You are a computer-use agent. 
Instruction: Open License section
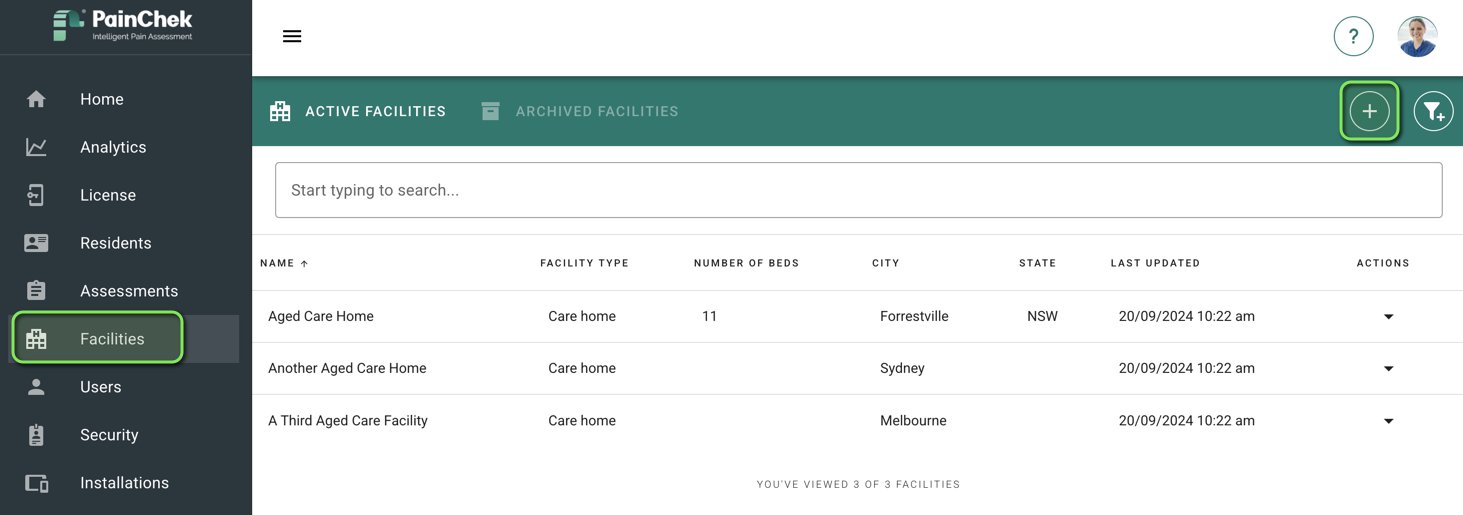coord(108,195)
